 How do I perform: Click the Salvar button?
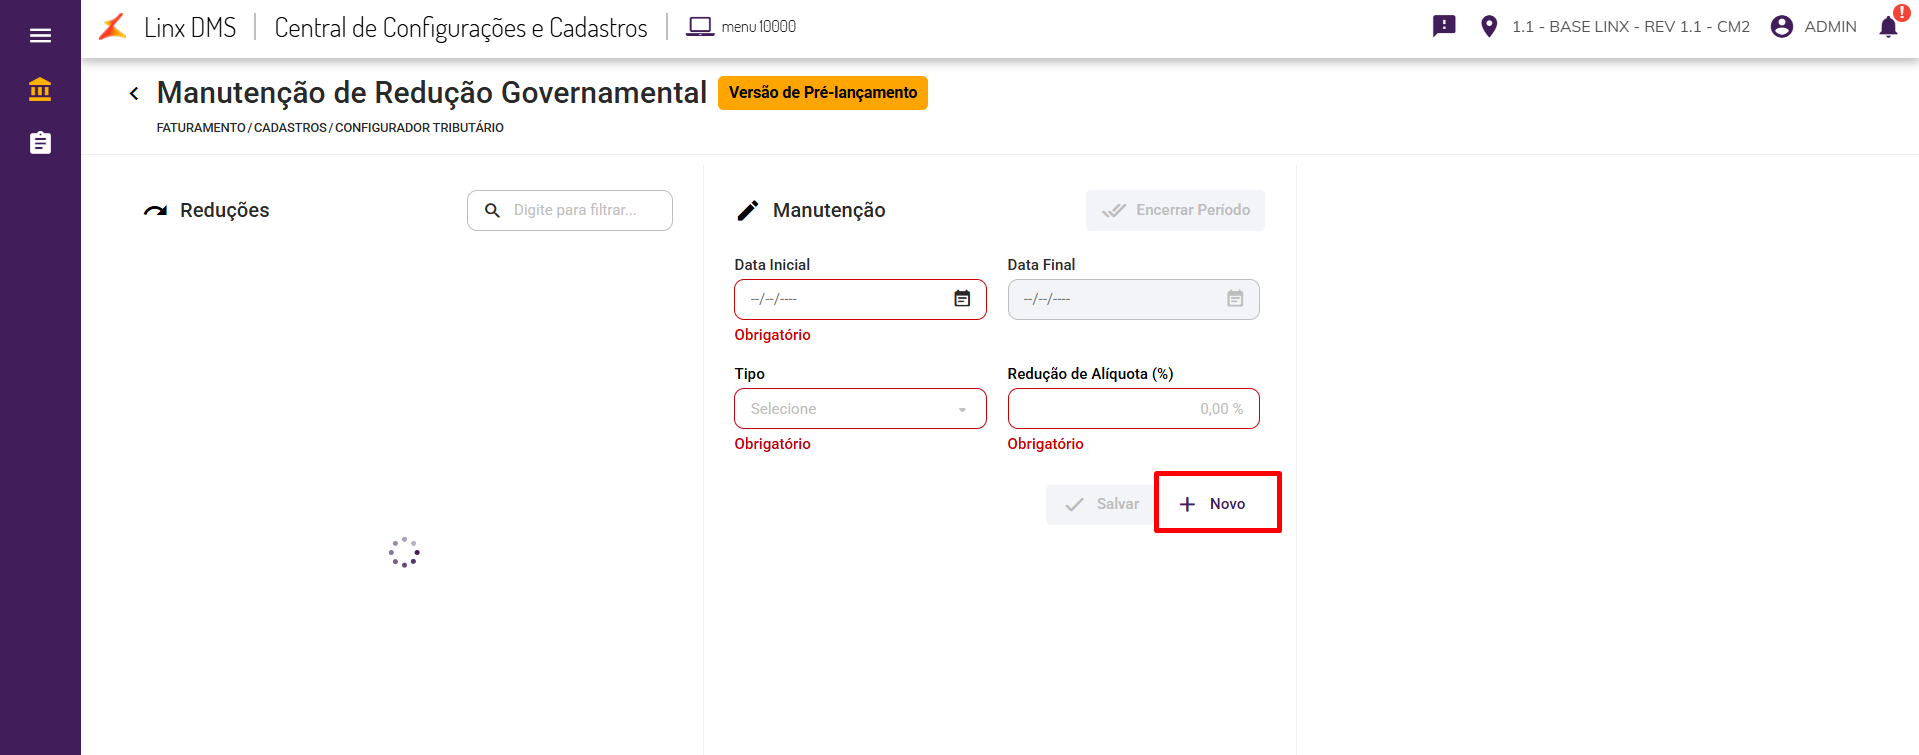[1101, 504]
